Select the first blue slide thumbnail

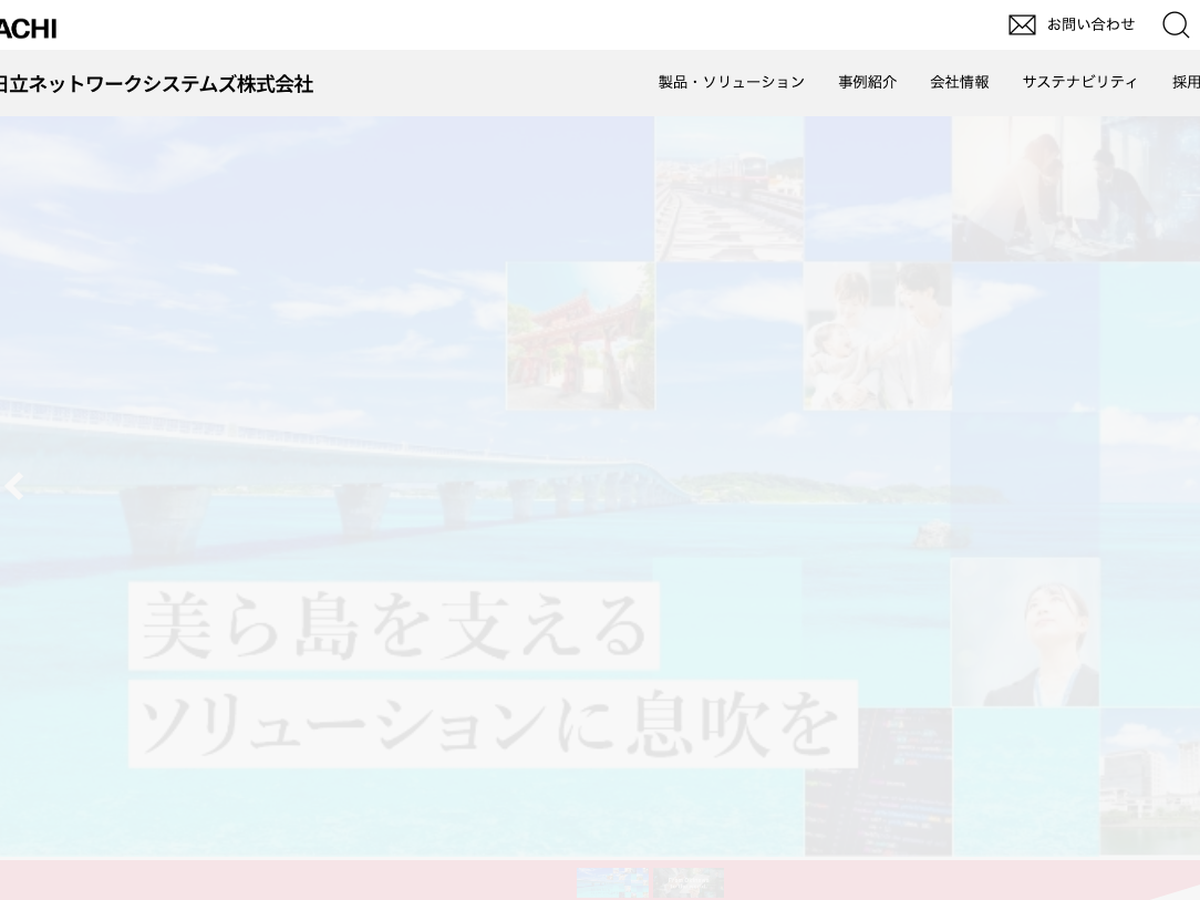click(x=612, y=883)
